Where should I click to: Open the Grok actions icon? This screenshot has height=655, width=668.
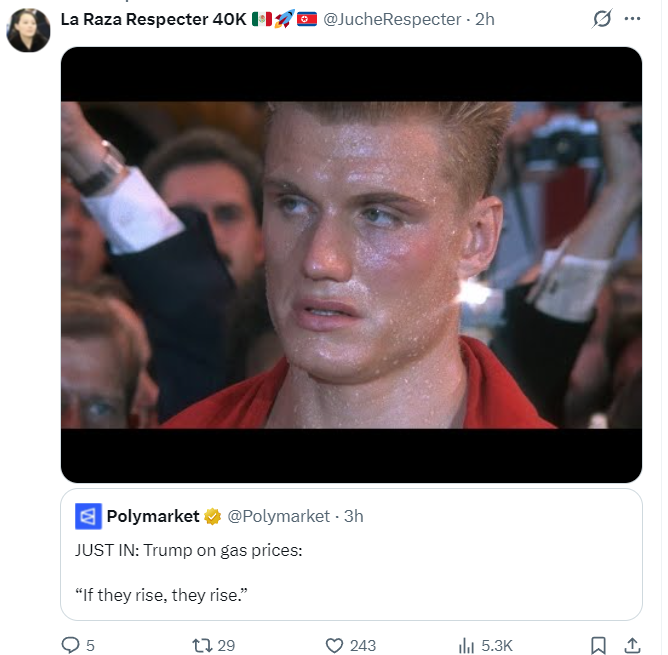pyautogui.click(x=602, y=19)
